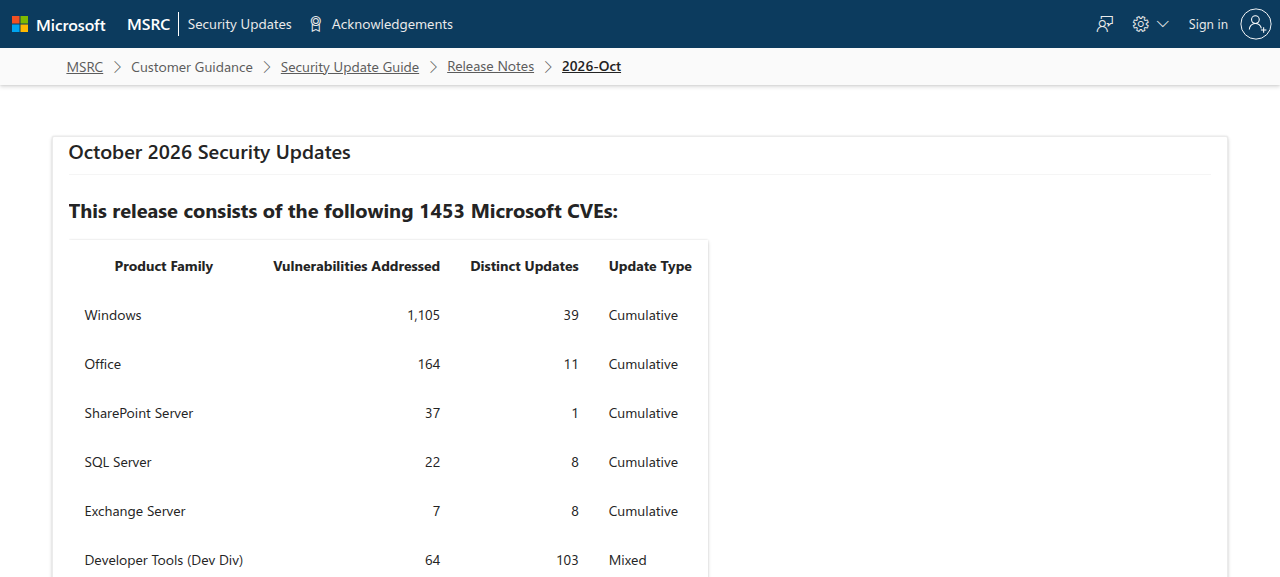Click the 103 distinct updates value
Screen dimensions: 1280x577
(x=568, y=560)
